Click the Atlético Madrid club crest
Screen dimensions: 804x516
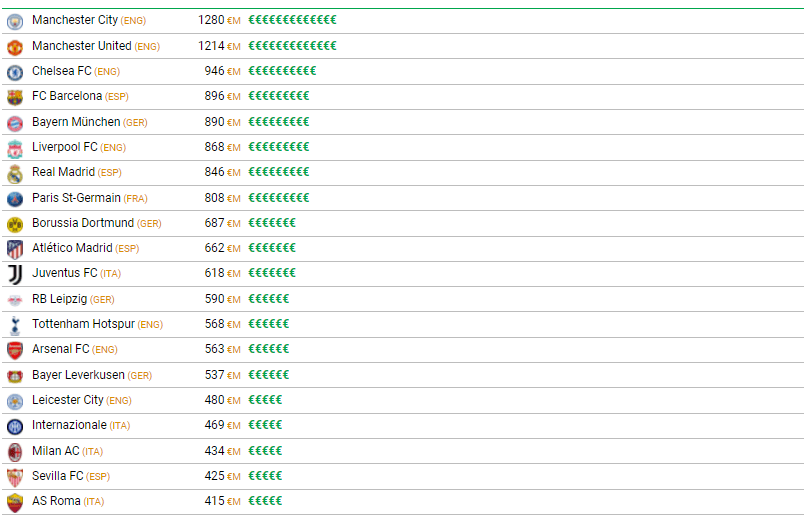pyautogui.click(x=15, y=250)
